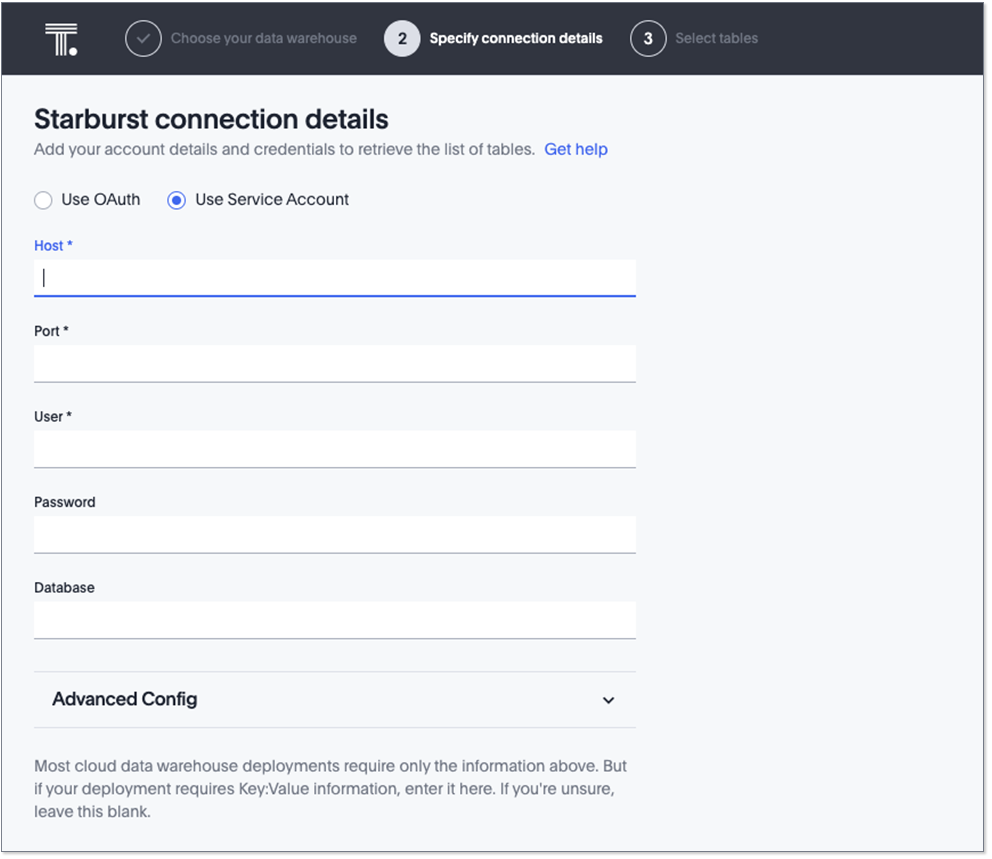The height and width of the screenshot is (859, 992).
Task: Click the Starburst connection details heading
Action: [x=211, y=119]
